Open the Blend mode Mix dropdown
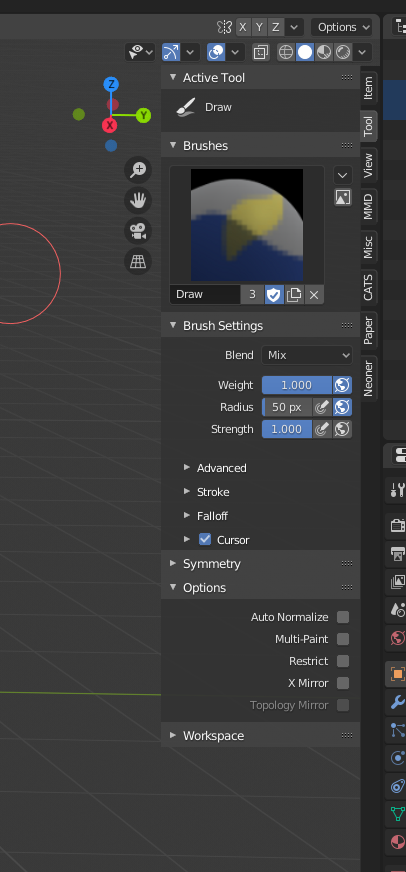This screenshot has width=406, height=872. pos(307,355)
